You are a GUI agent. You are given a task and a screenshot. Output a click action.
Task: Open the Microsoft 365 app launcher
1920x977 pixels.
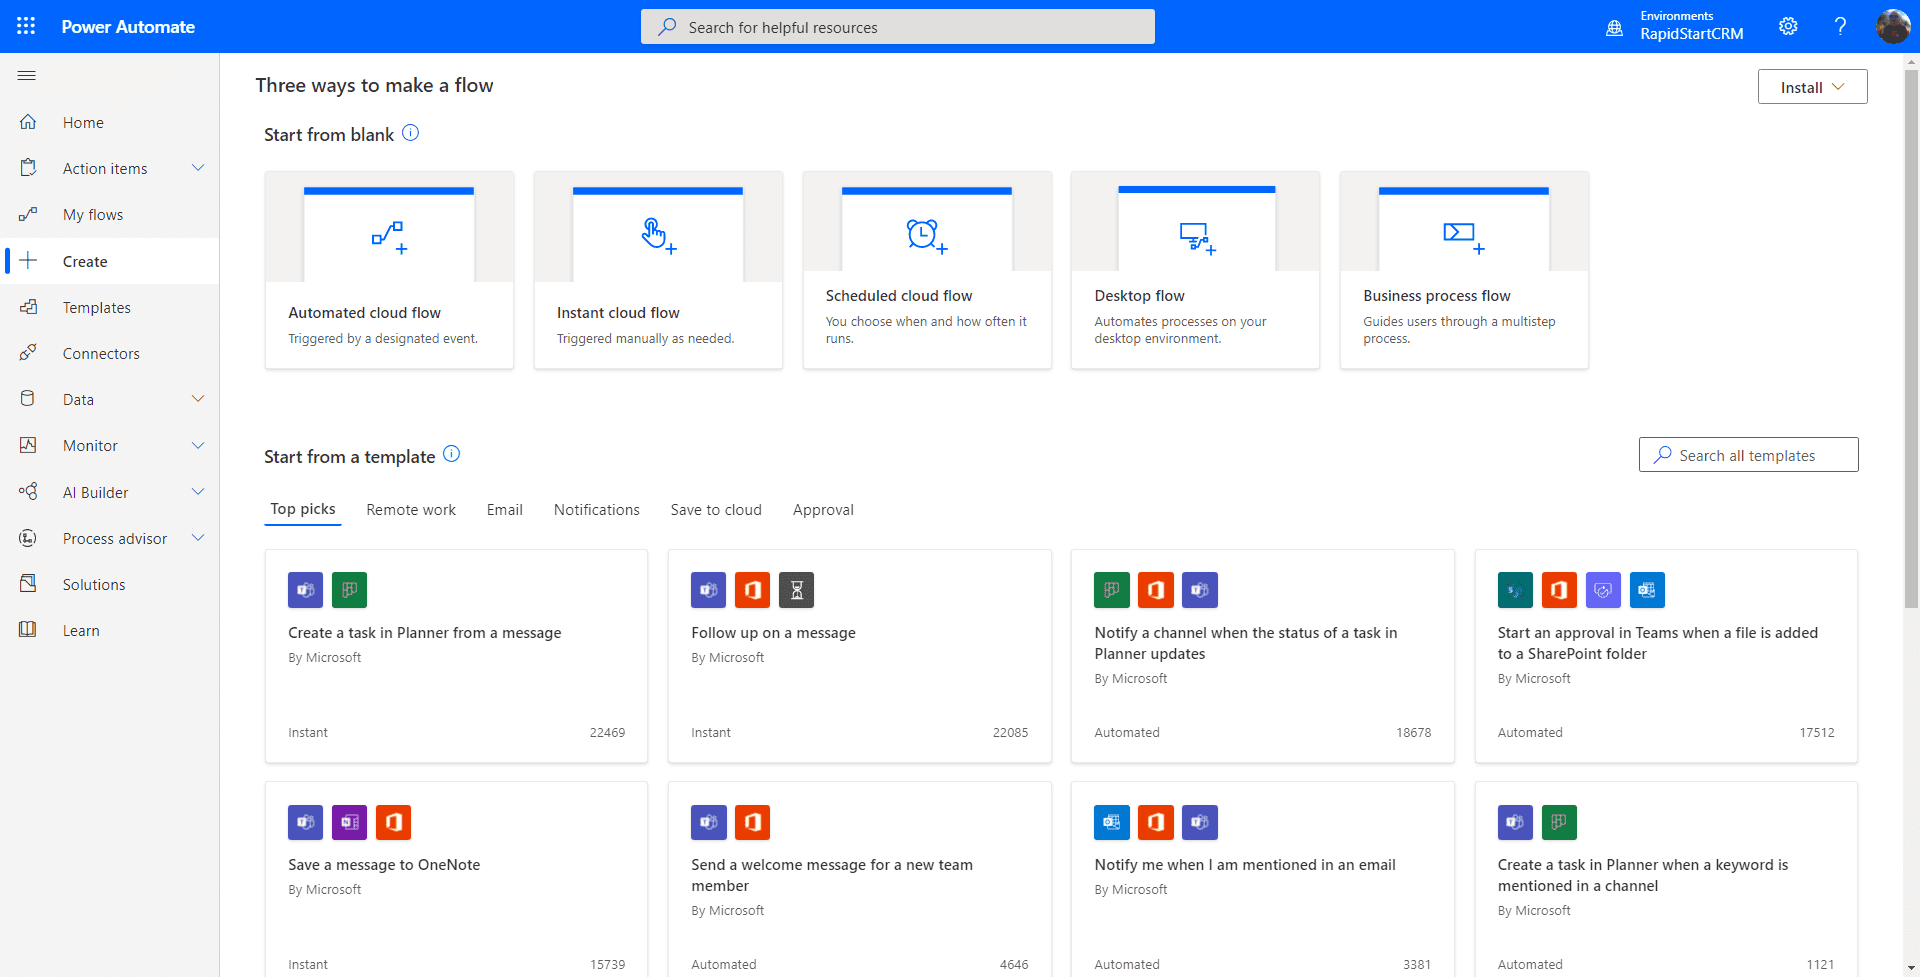(26, 26)
